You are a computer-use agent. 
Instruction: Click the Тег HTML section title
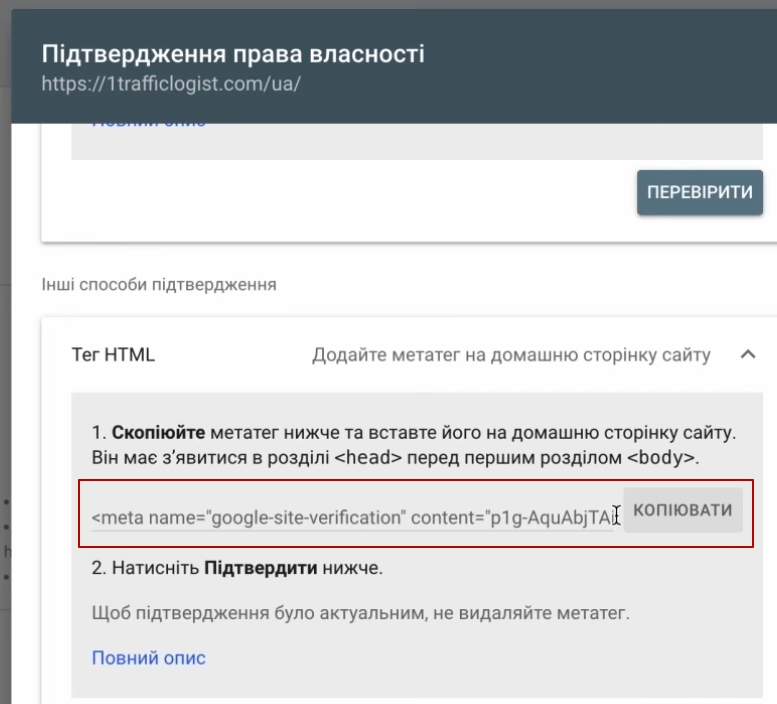click(x=113, y=355)
